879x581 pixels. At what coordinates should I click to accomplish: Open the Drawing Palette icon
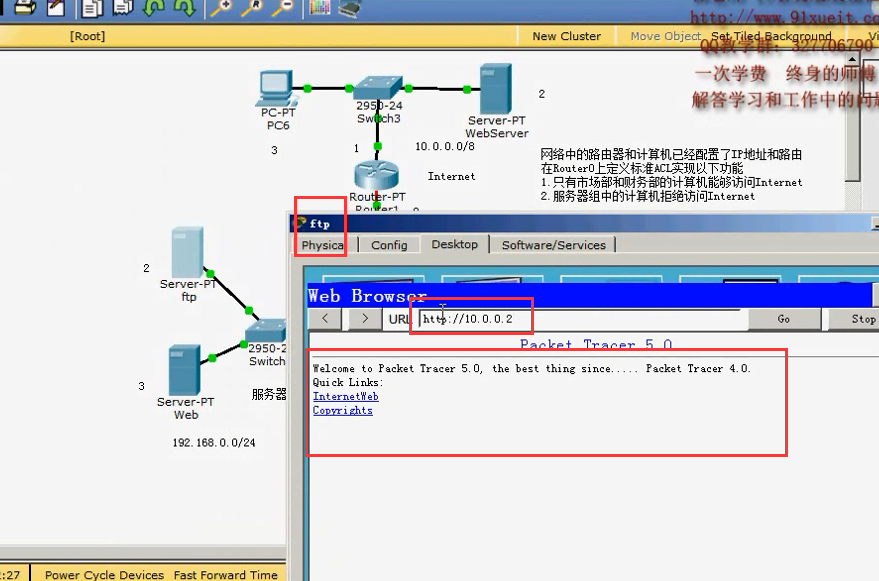pos(320,7)
